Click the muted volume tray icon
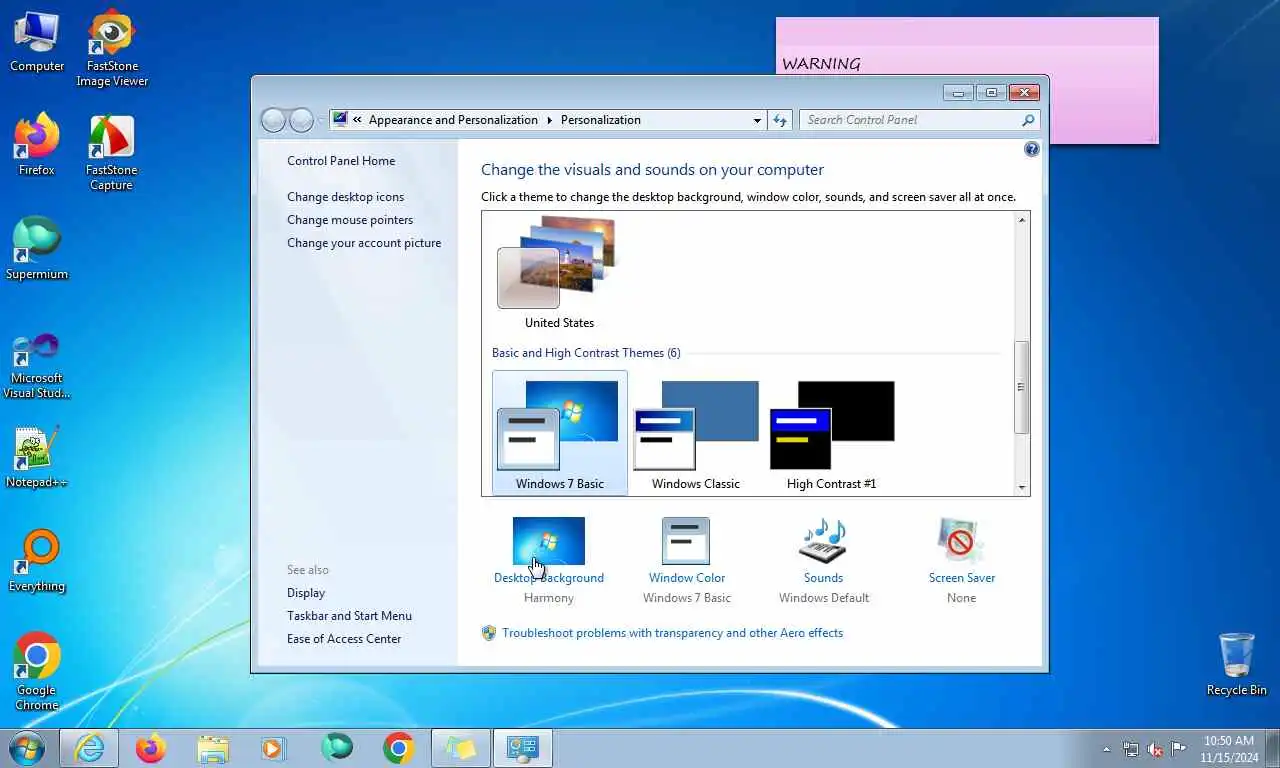 click(x=1155, y=749)
